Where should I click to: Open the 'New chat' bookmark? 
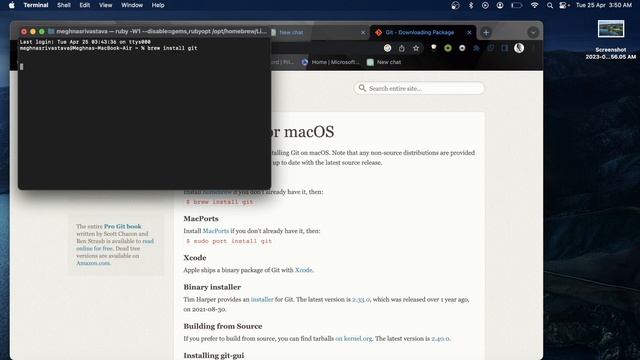click(x=384, y=62)
